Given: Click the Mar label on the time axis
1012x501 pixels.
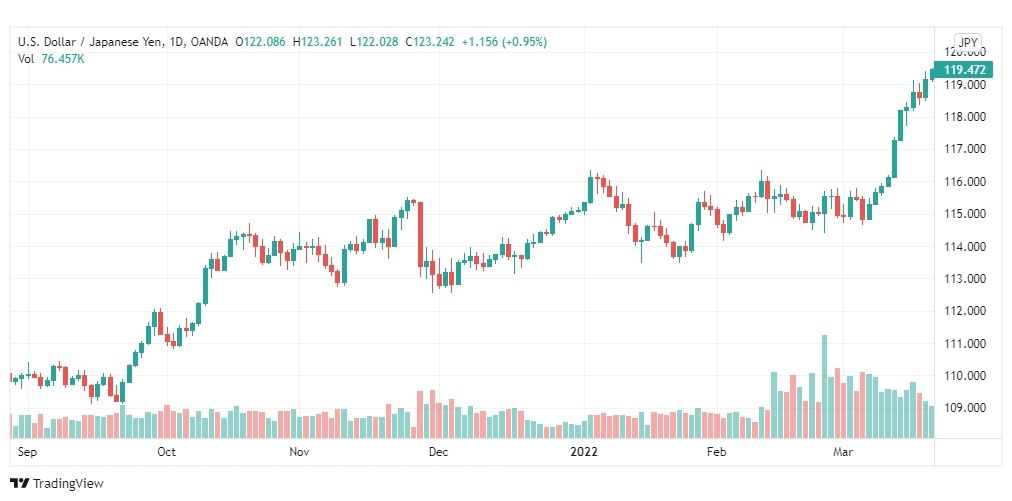Looking at the screenshot, I should click(842, 452).
